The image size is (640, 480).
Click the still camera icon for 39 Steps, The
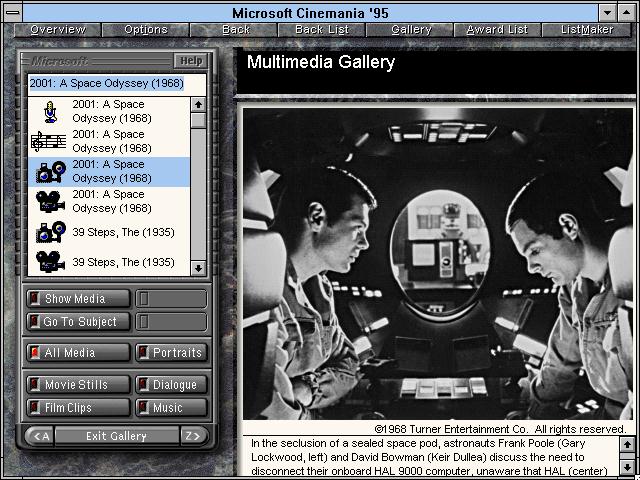[51, 232]
